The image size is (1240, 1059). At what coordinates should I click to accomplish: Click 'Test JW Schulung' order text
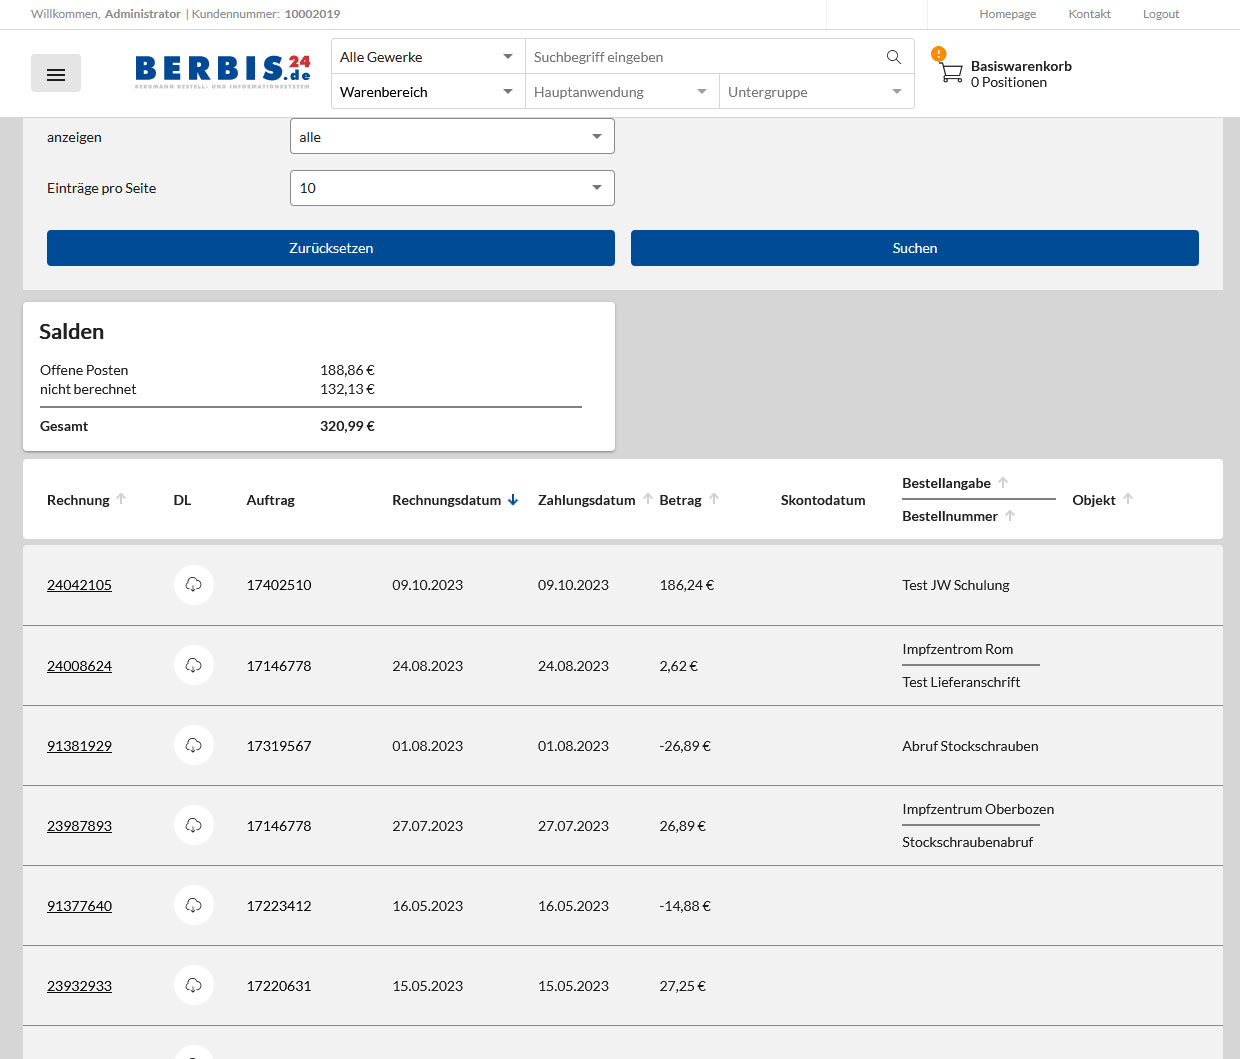(955, 585)
